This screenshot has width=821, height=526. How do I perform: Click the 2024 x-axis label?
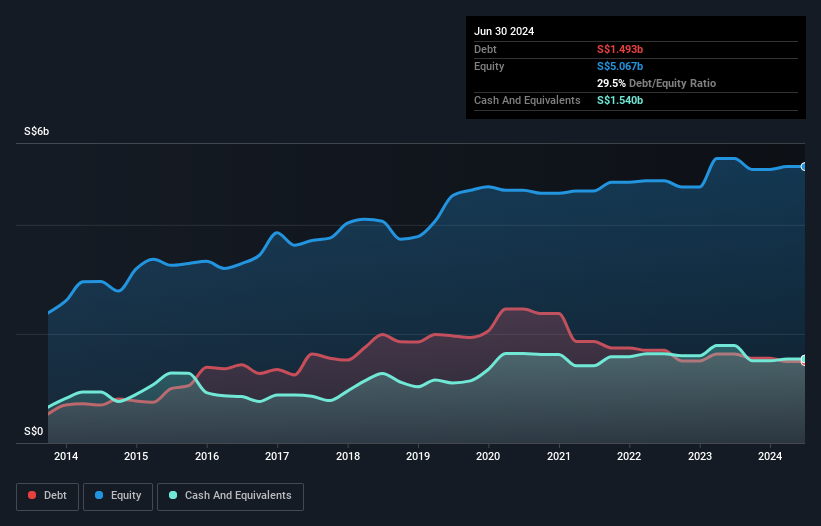pyautogui.click(x=770, y=456)
